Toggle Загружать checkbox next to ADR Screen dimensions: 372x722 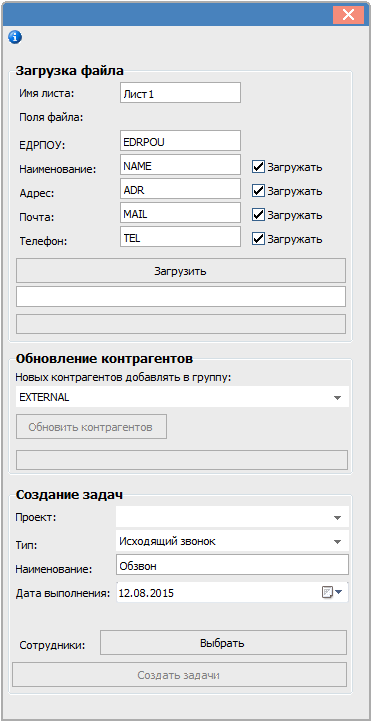pyautogui.click(x=258, y=191)
